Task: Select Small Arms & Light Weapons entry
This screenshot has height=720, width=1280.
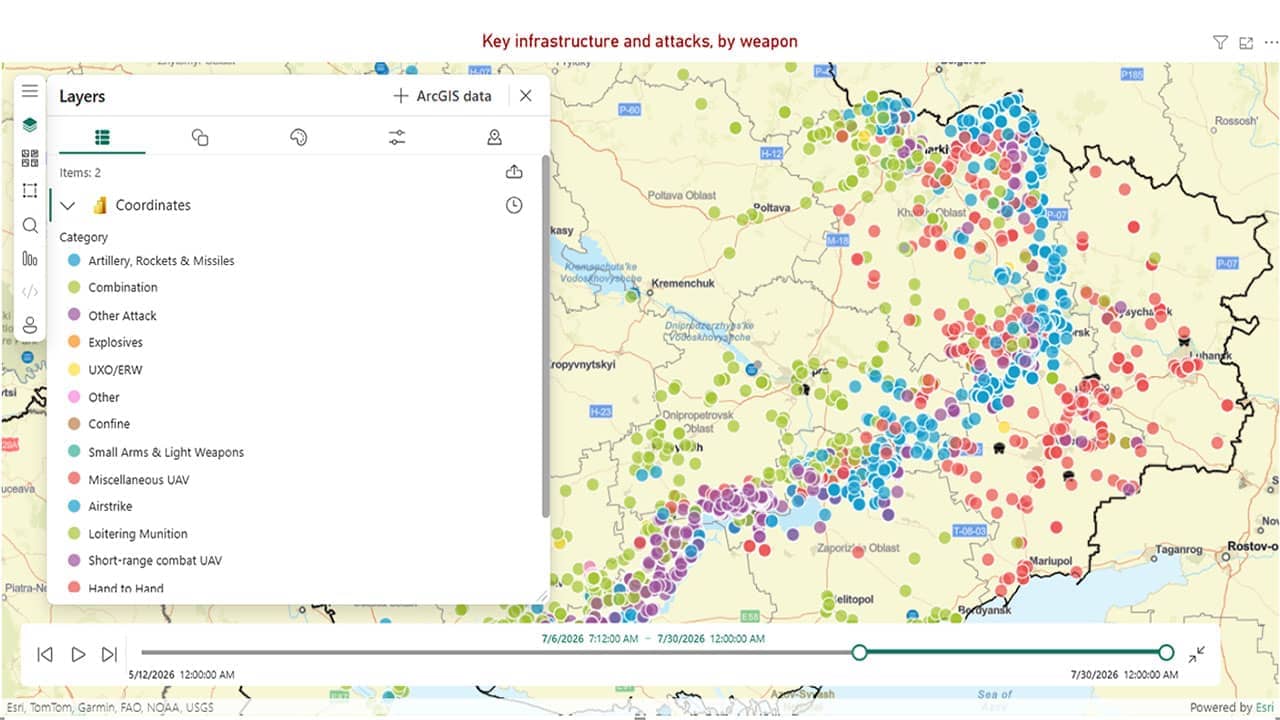Action: [166, 452]
